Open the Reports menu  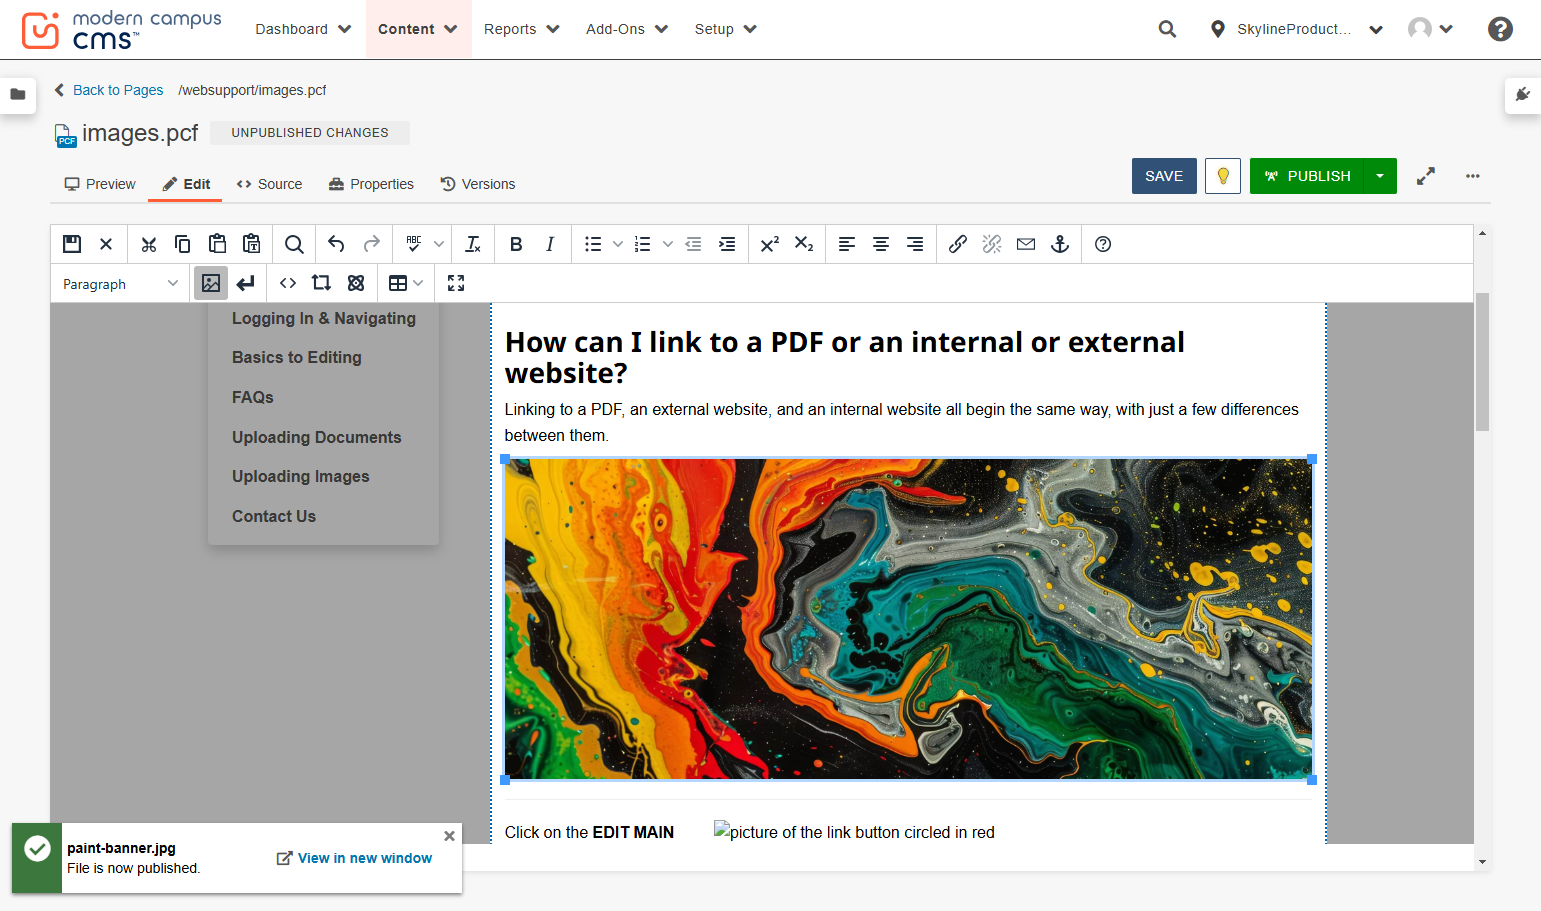tap(522, 29)
